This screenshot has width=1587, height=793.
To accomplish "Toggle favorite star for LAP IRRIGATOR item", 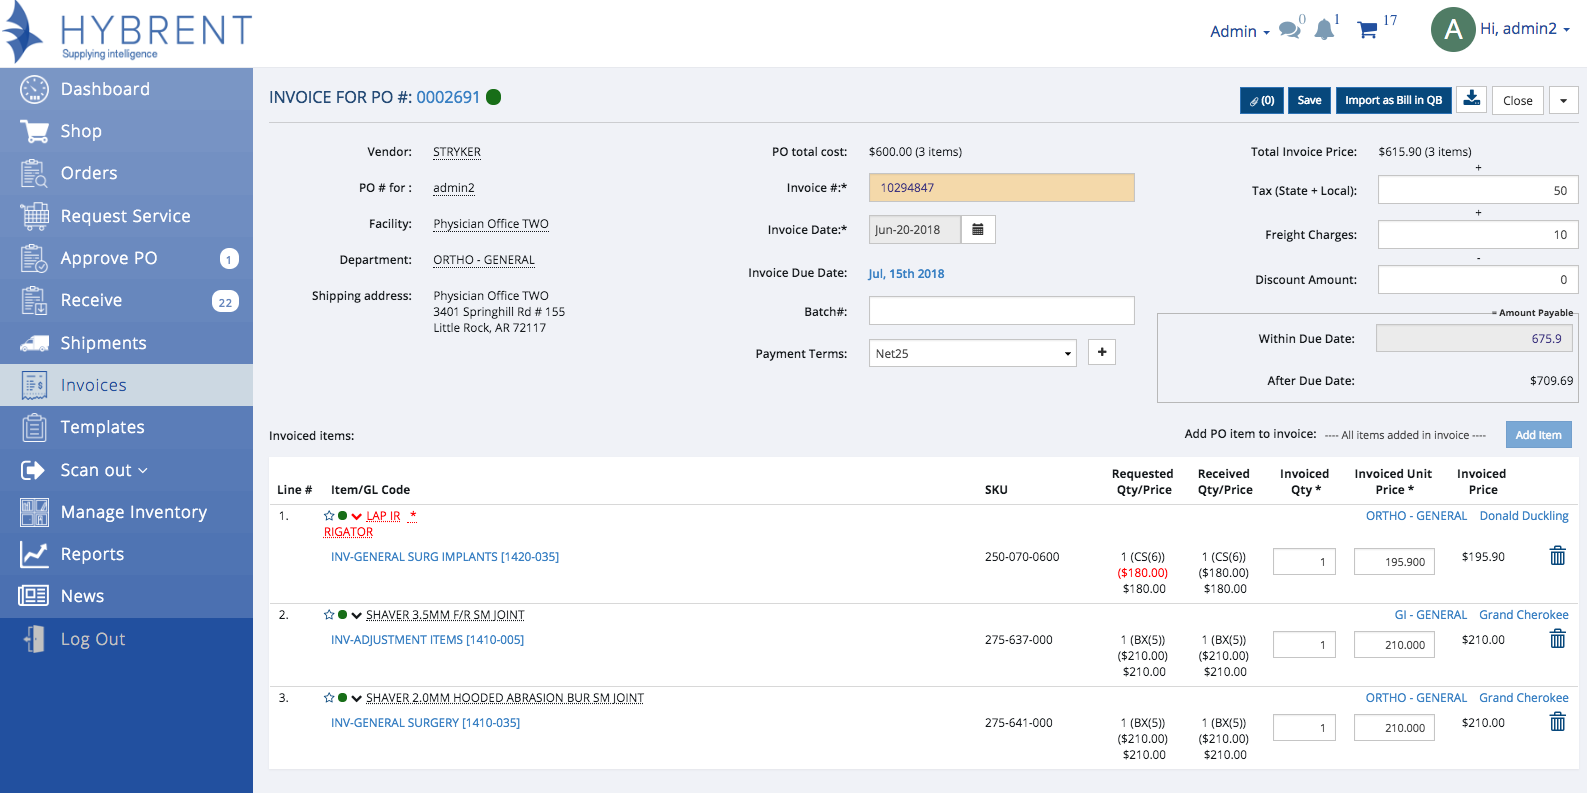I will click(x=329, y=516).
